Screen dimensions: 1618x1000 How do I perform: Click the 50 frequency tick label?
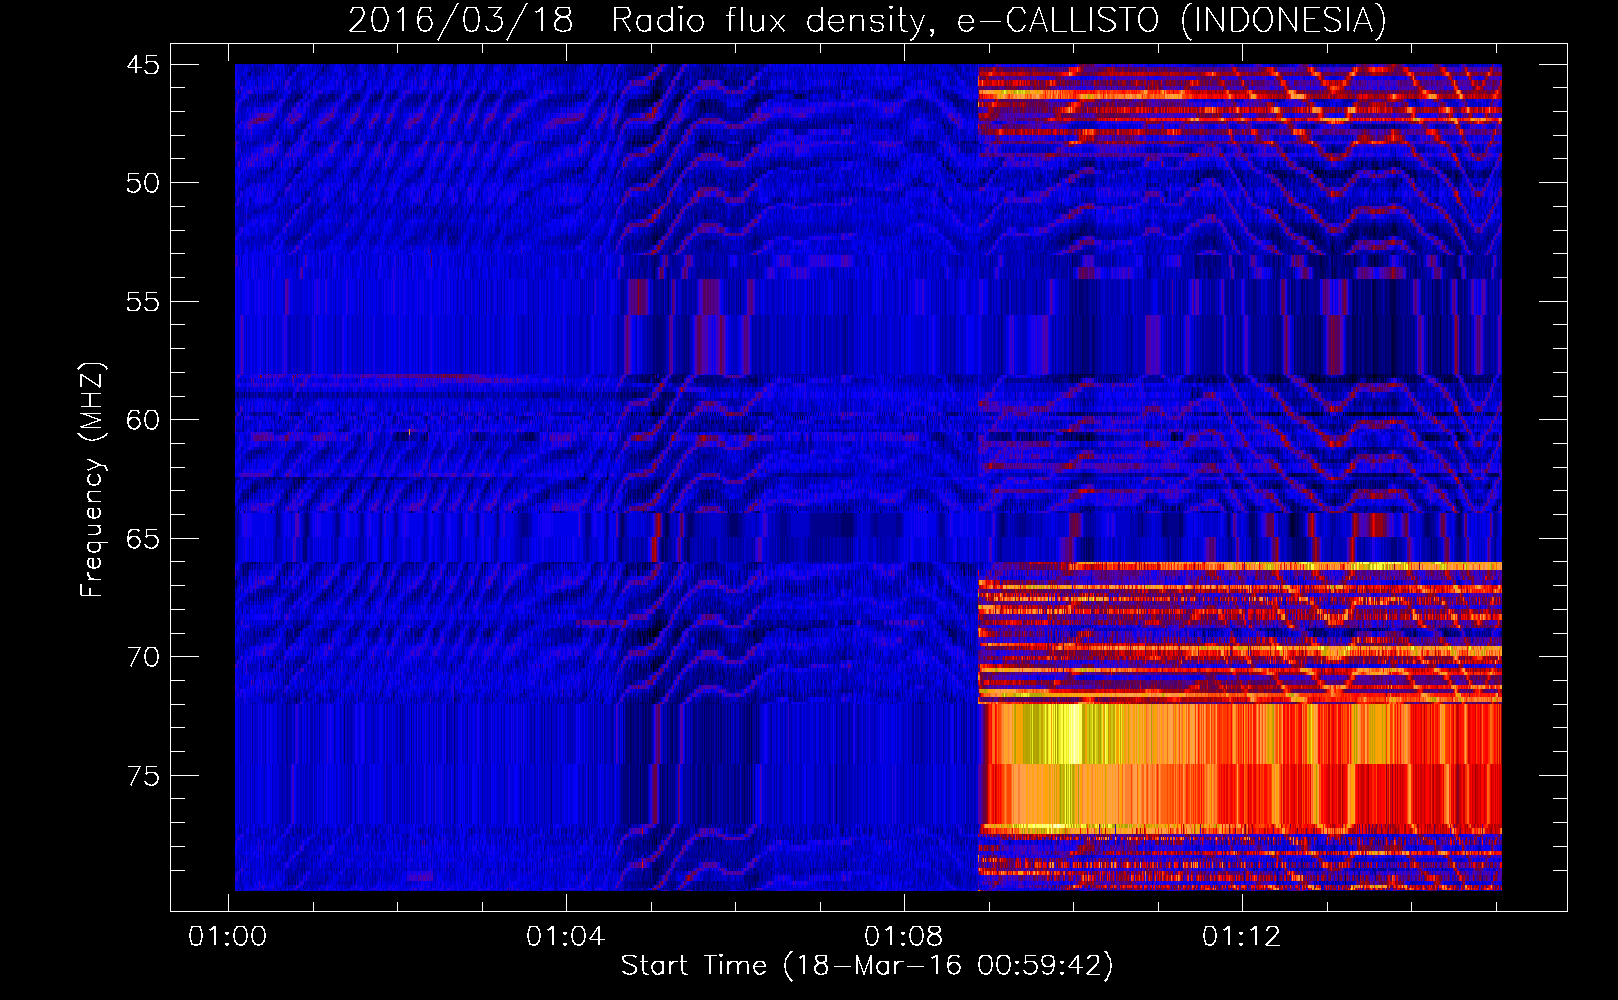143,183
